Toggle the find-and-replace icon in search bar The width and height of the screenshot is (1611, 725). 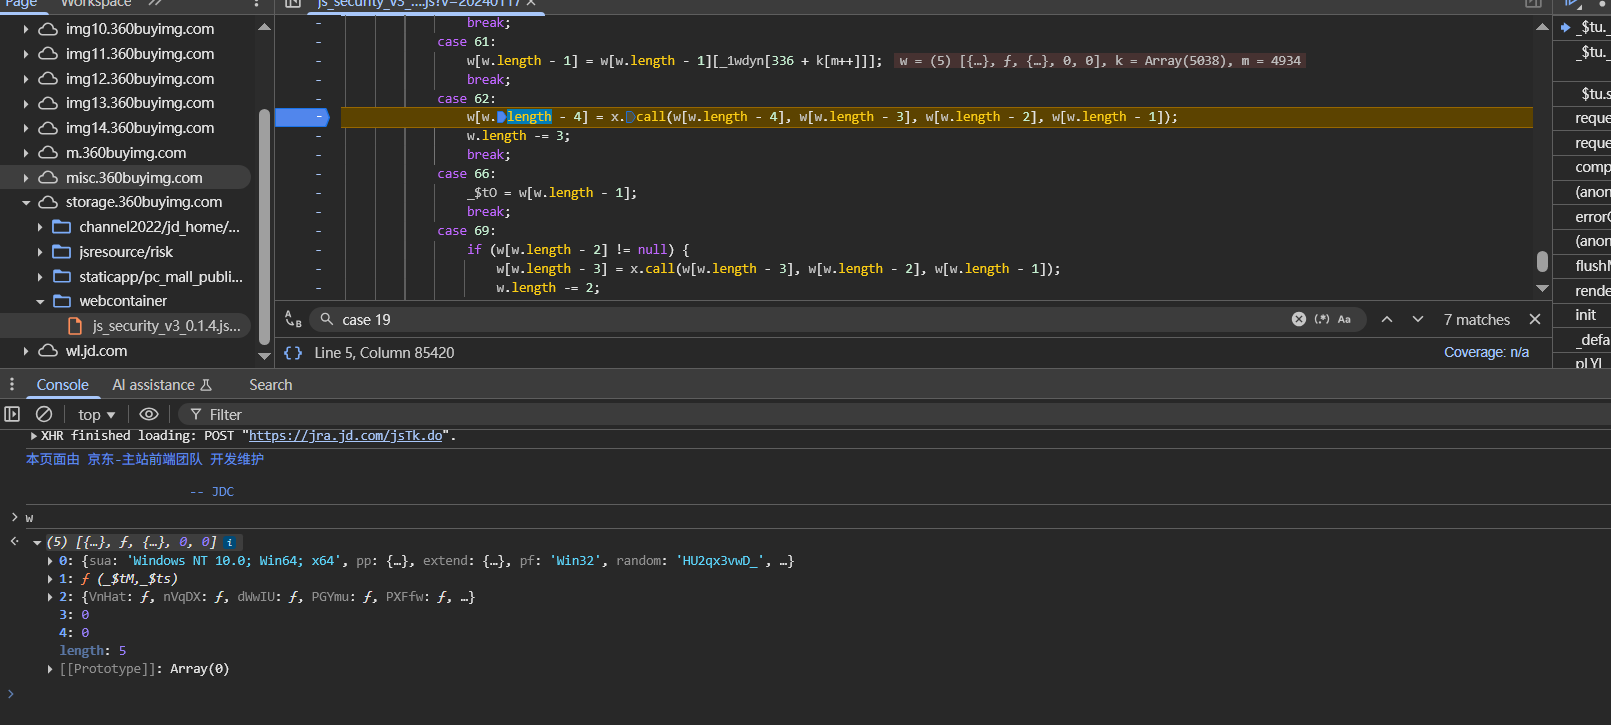click(x=293, y=319)
